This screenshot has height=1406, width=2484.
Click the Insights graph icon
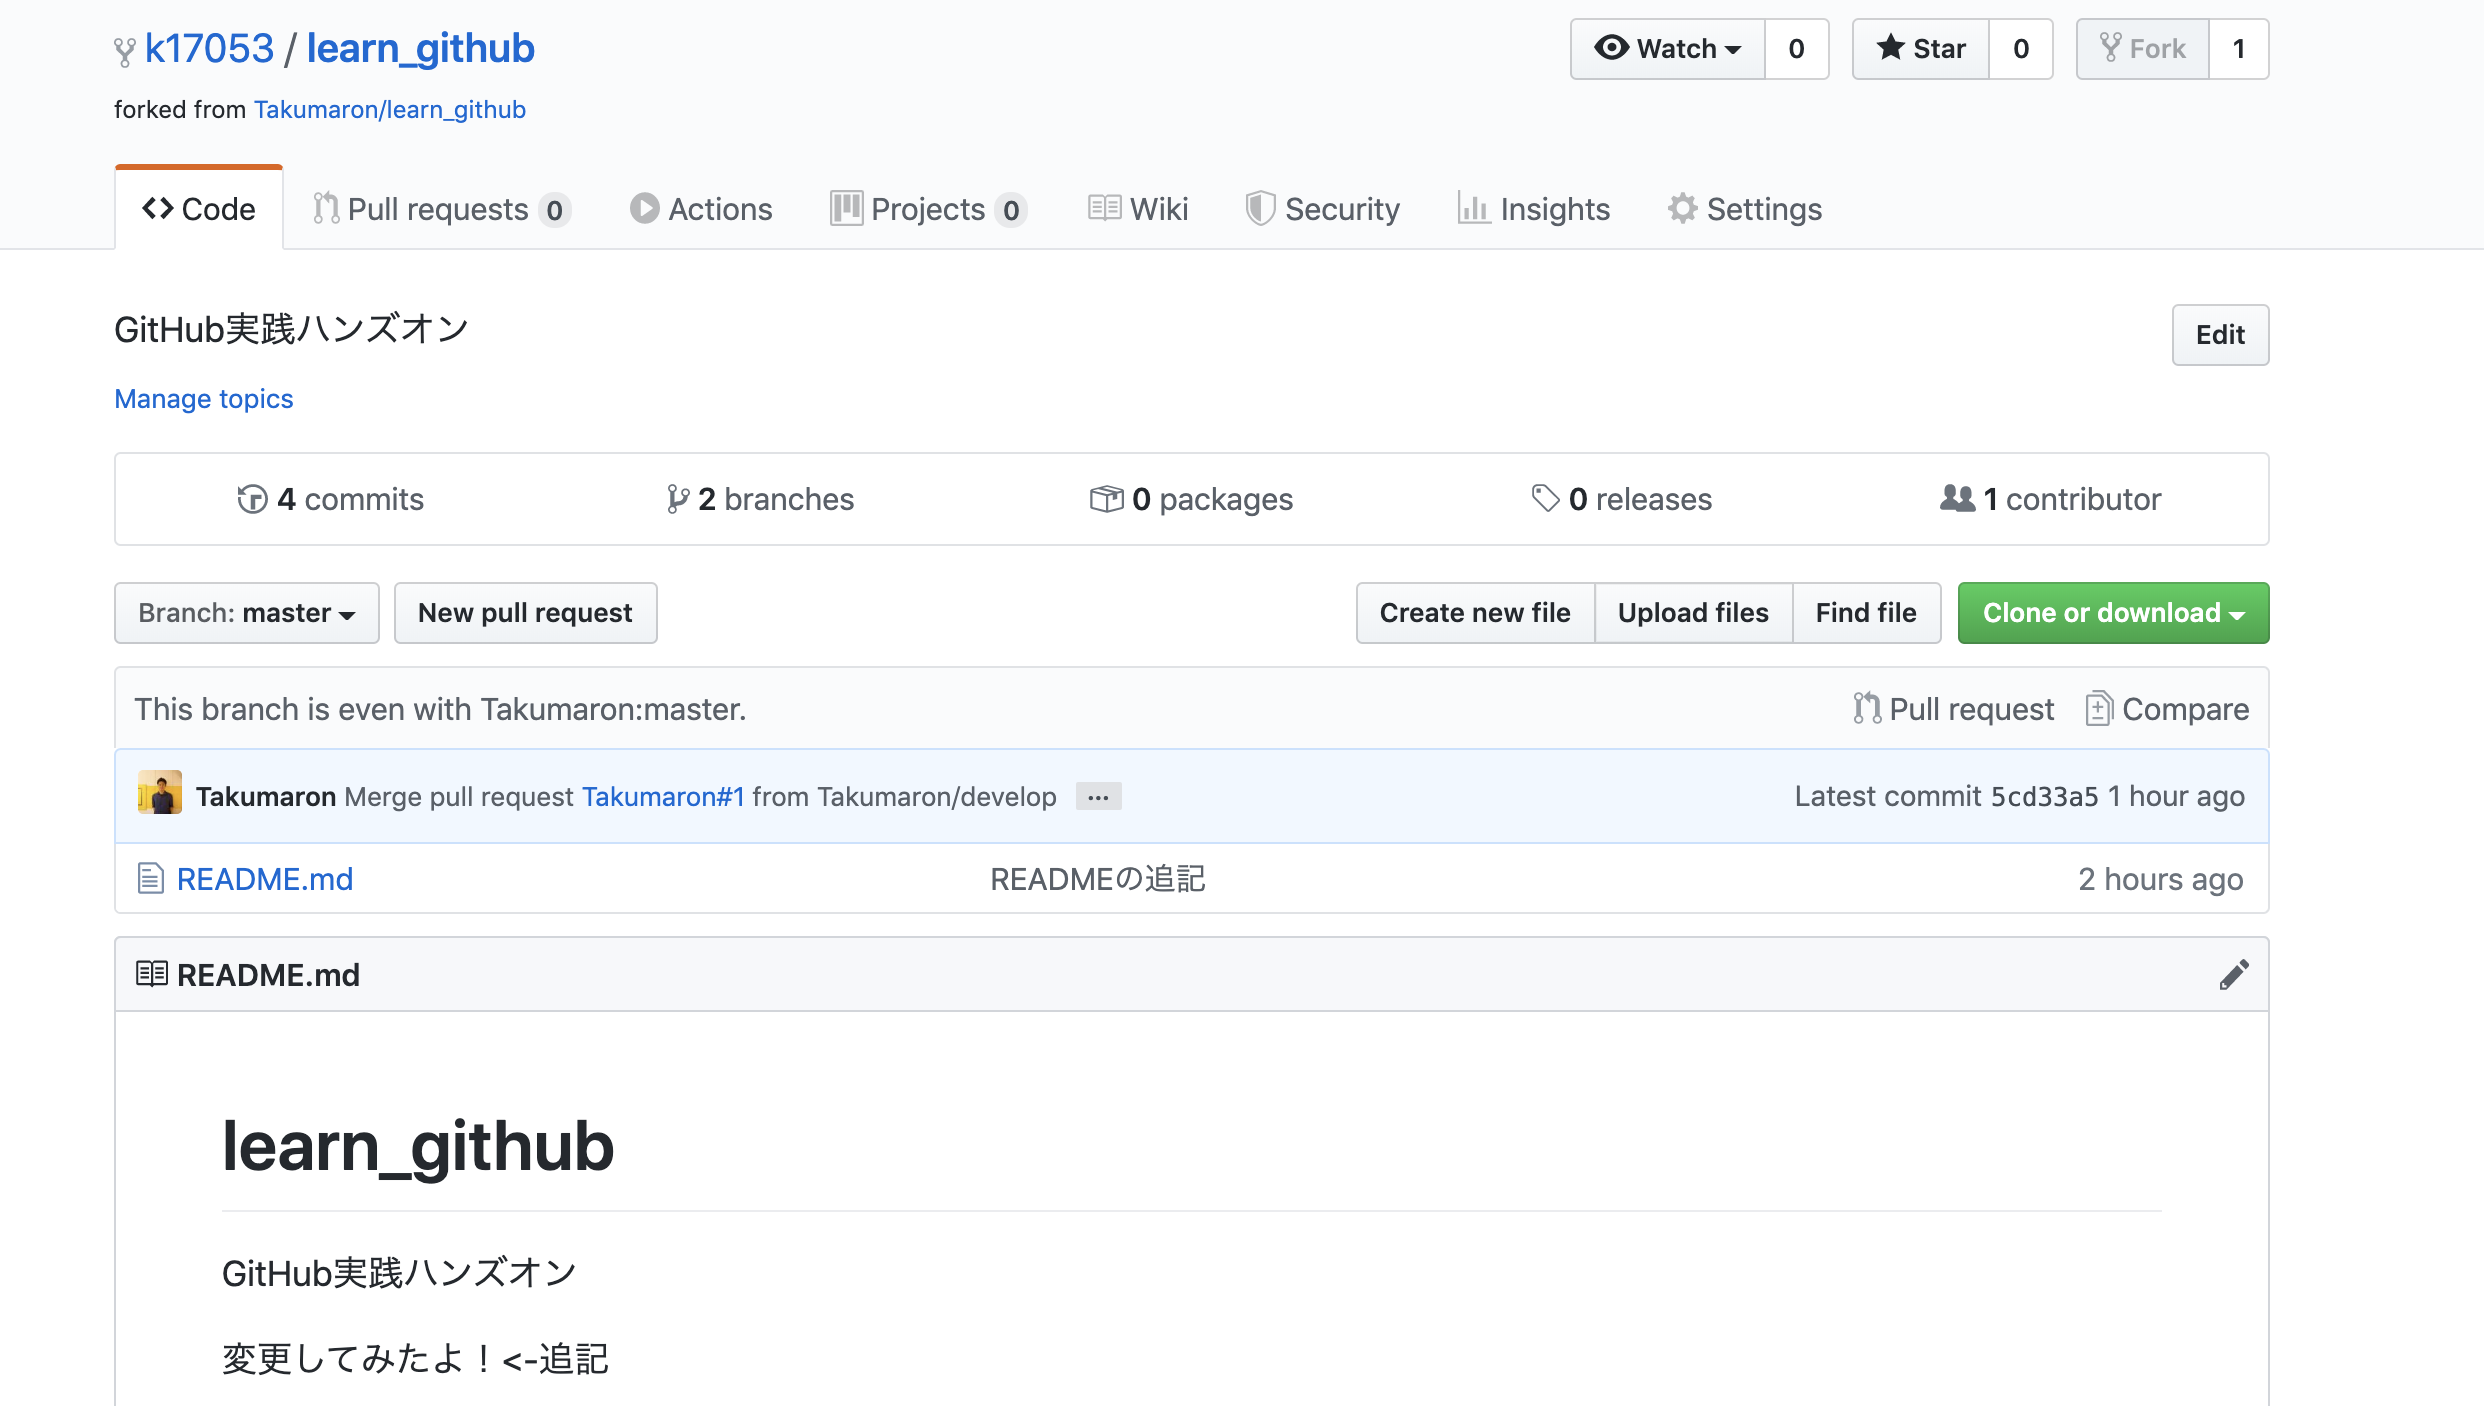pyautogui.click(x=1473, y=208)
